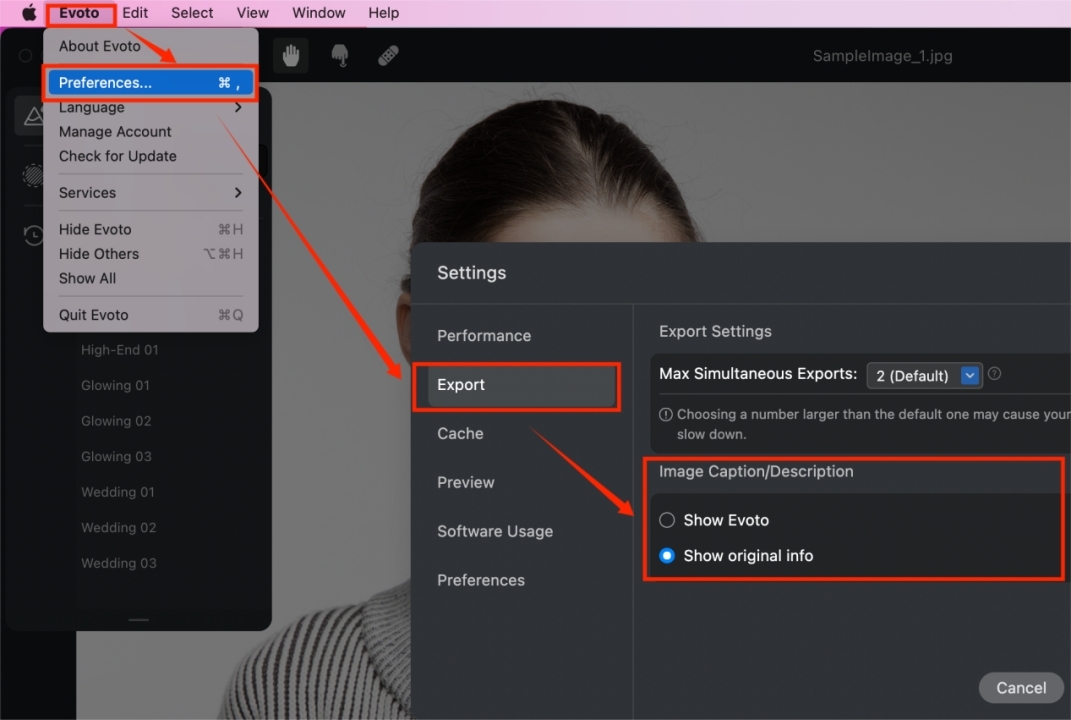
Task: Select the Hand pan tool
Action: click(x=291, y=56)
